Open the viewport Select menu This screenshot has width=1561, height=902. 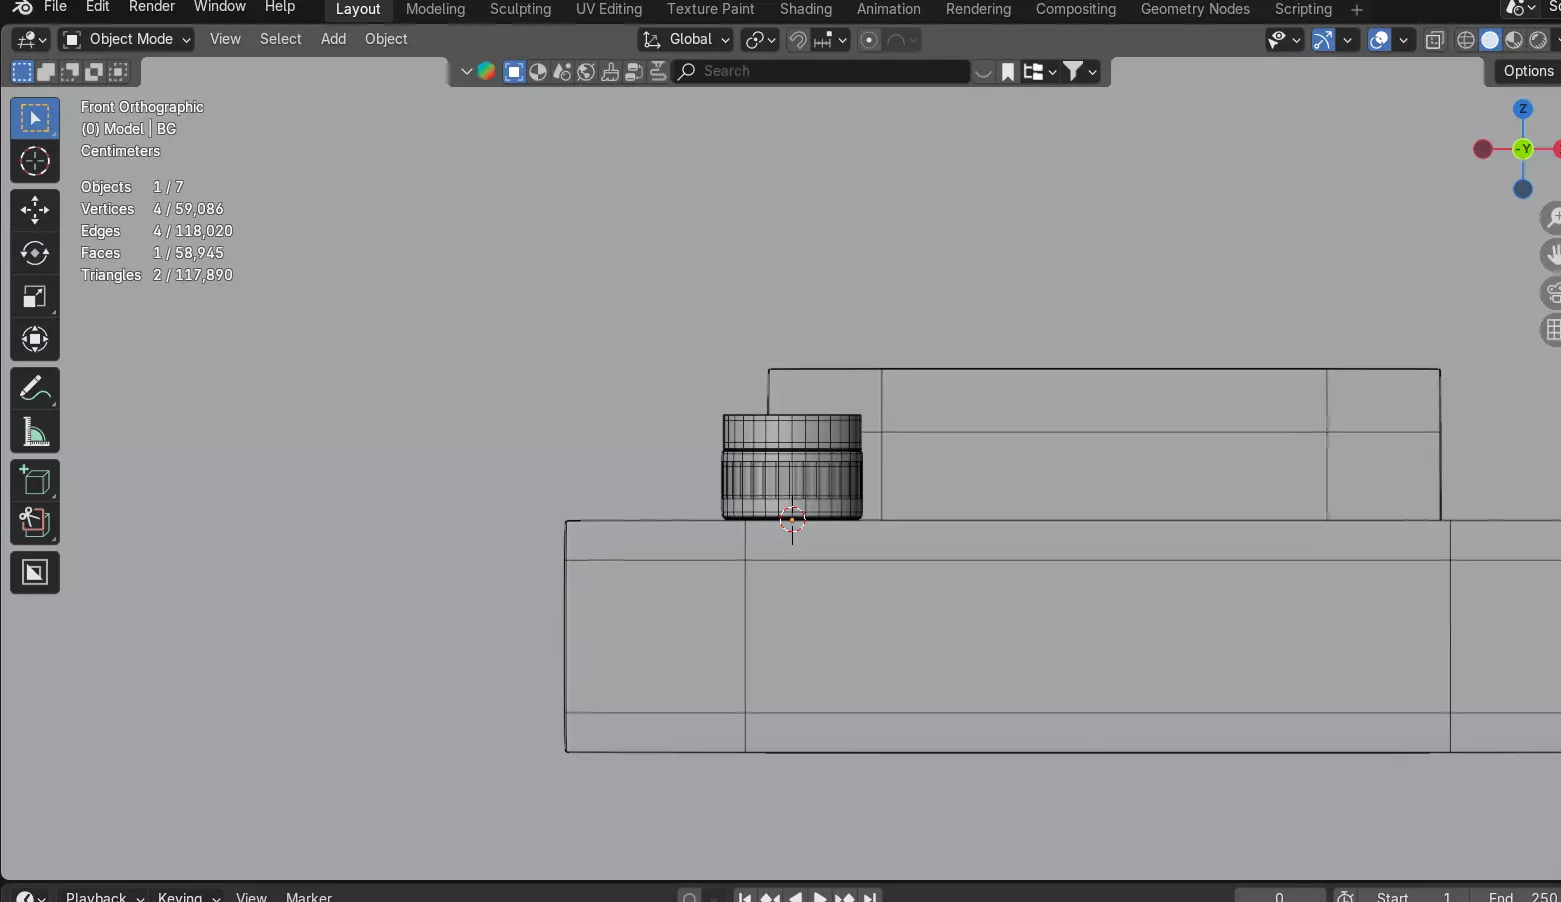pyautogui.click(x=280, y=40)
